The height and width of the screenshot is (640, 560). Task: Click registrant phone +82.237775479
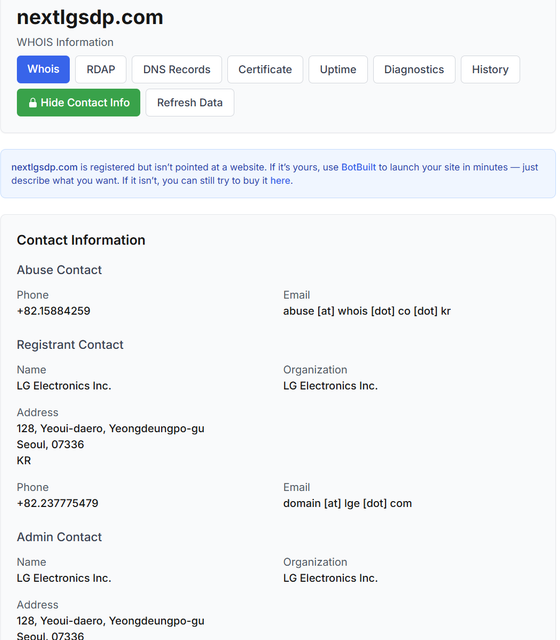[x=58, y=503]
